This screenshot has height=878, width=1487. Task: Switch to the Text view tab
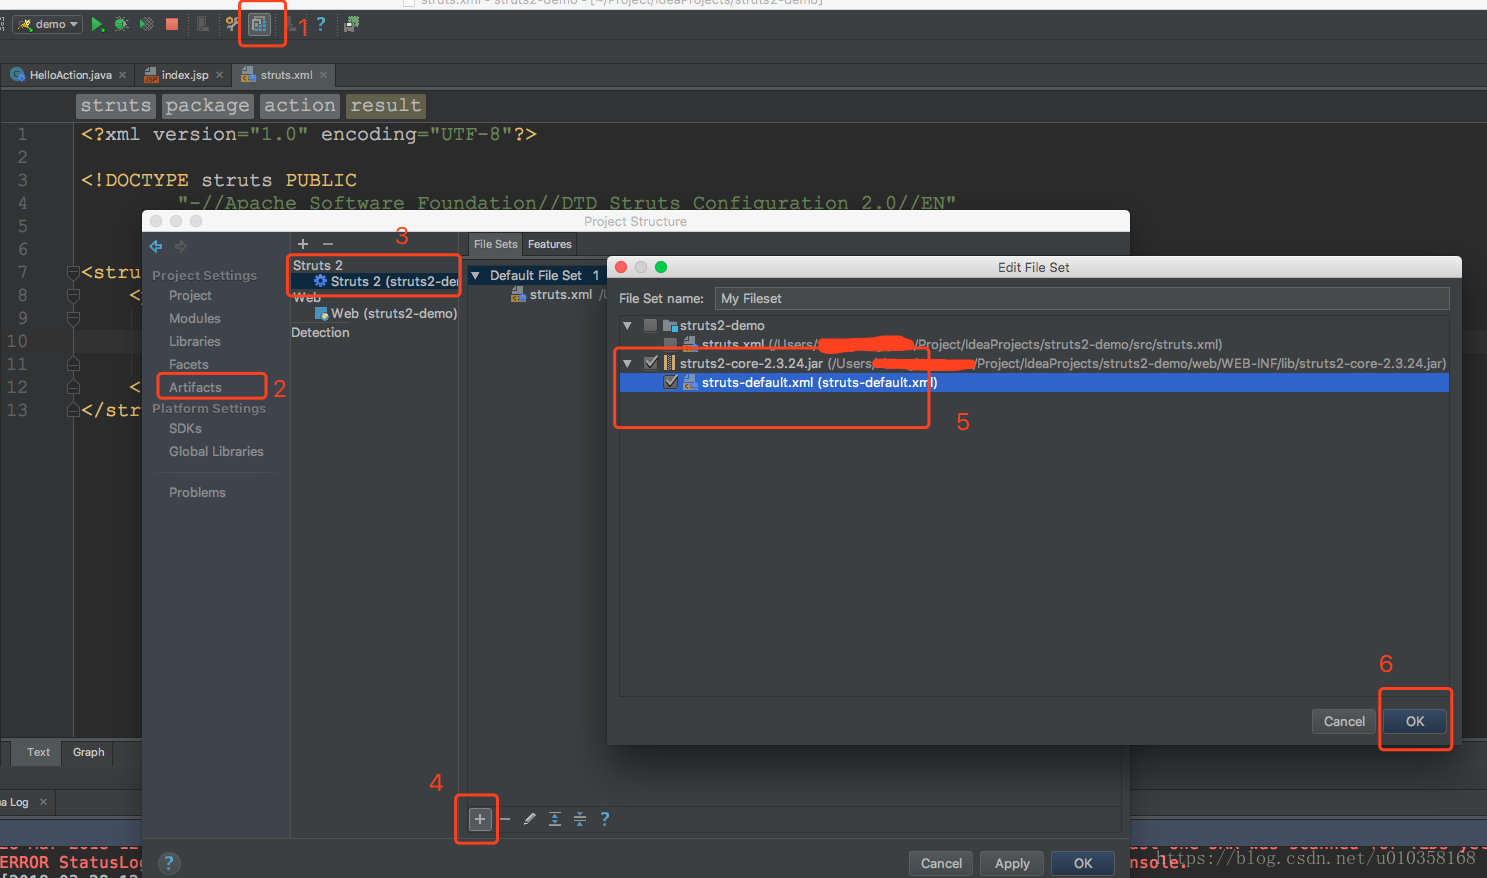click(38, 753)
